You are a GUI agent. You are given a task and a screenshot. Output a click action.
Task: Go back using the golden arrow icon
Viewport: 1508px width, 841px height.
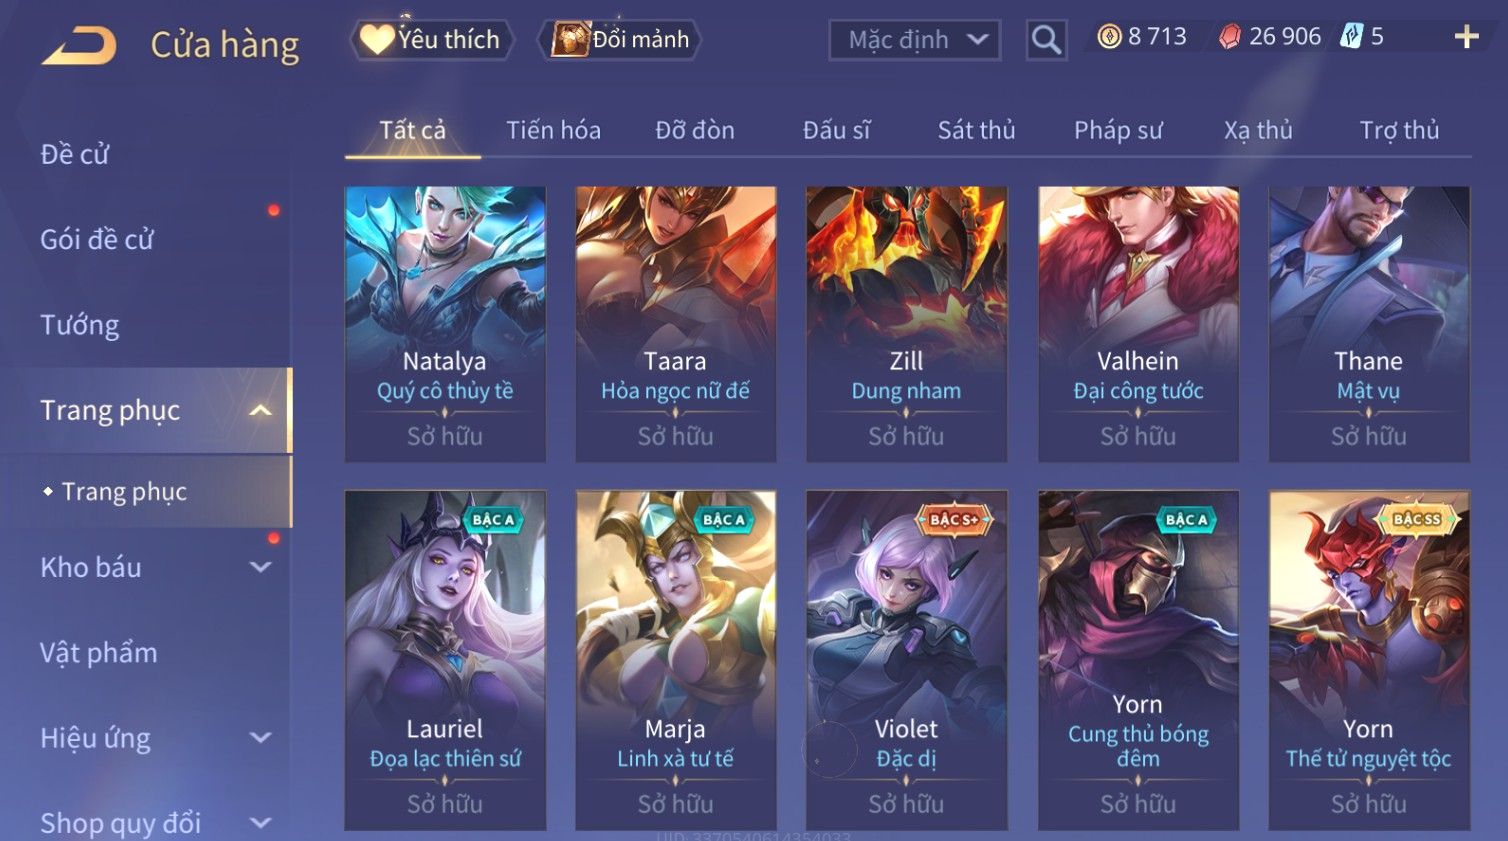pyautogui.click(x=79, y=45)
